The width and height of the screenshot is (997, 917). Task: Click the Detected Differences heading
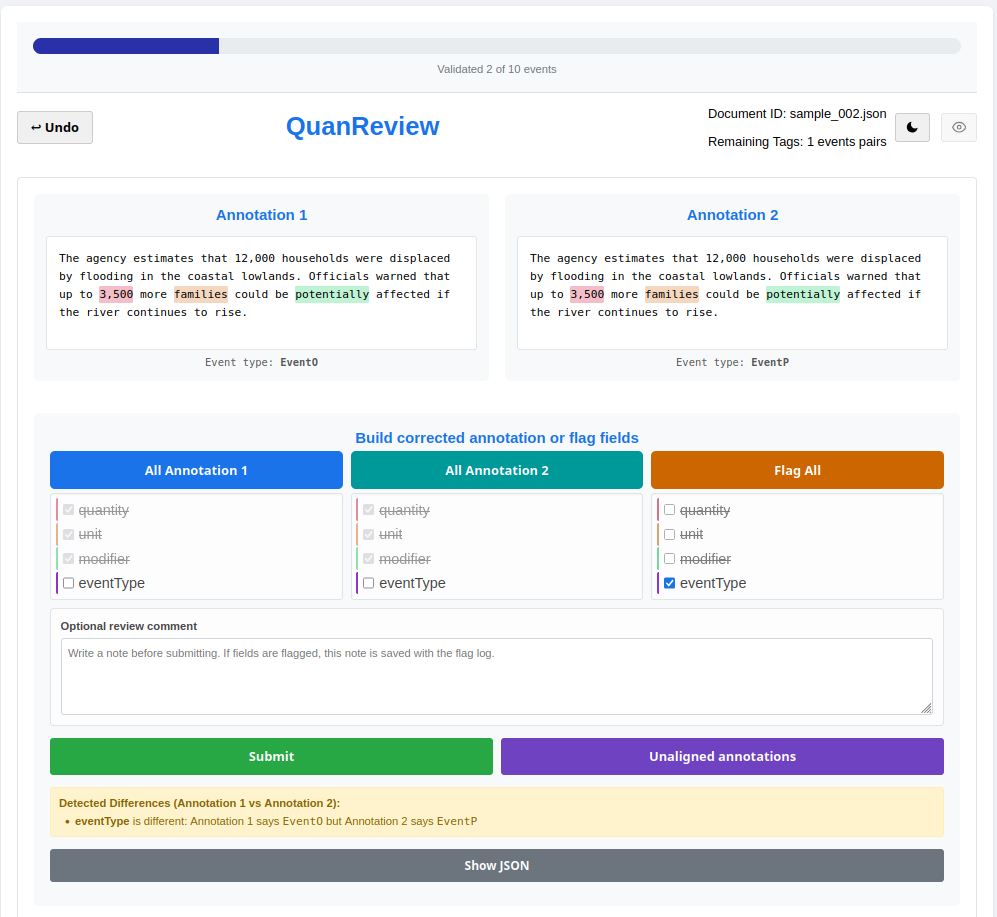tap(199, 803)
